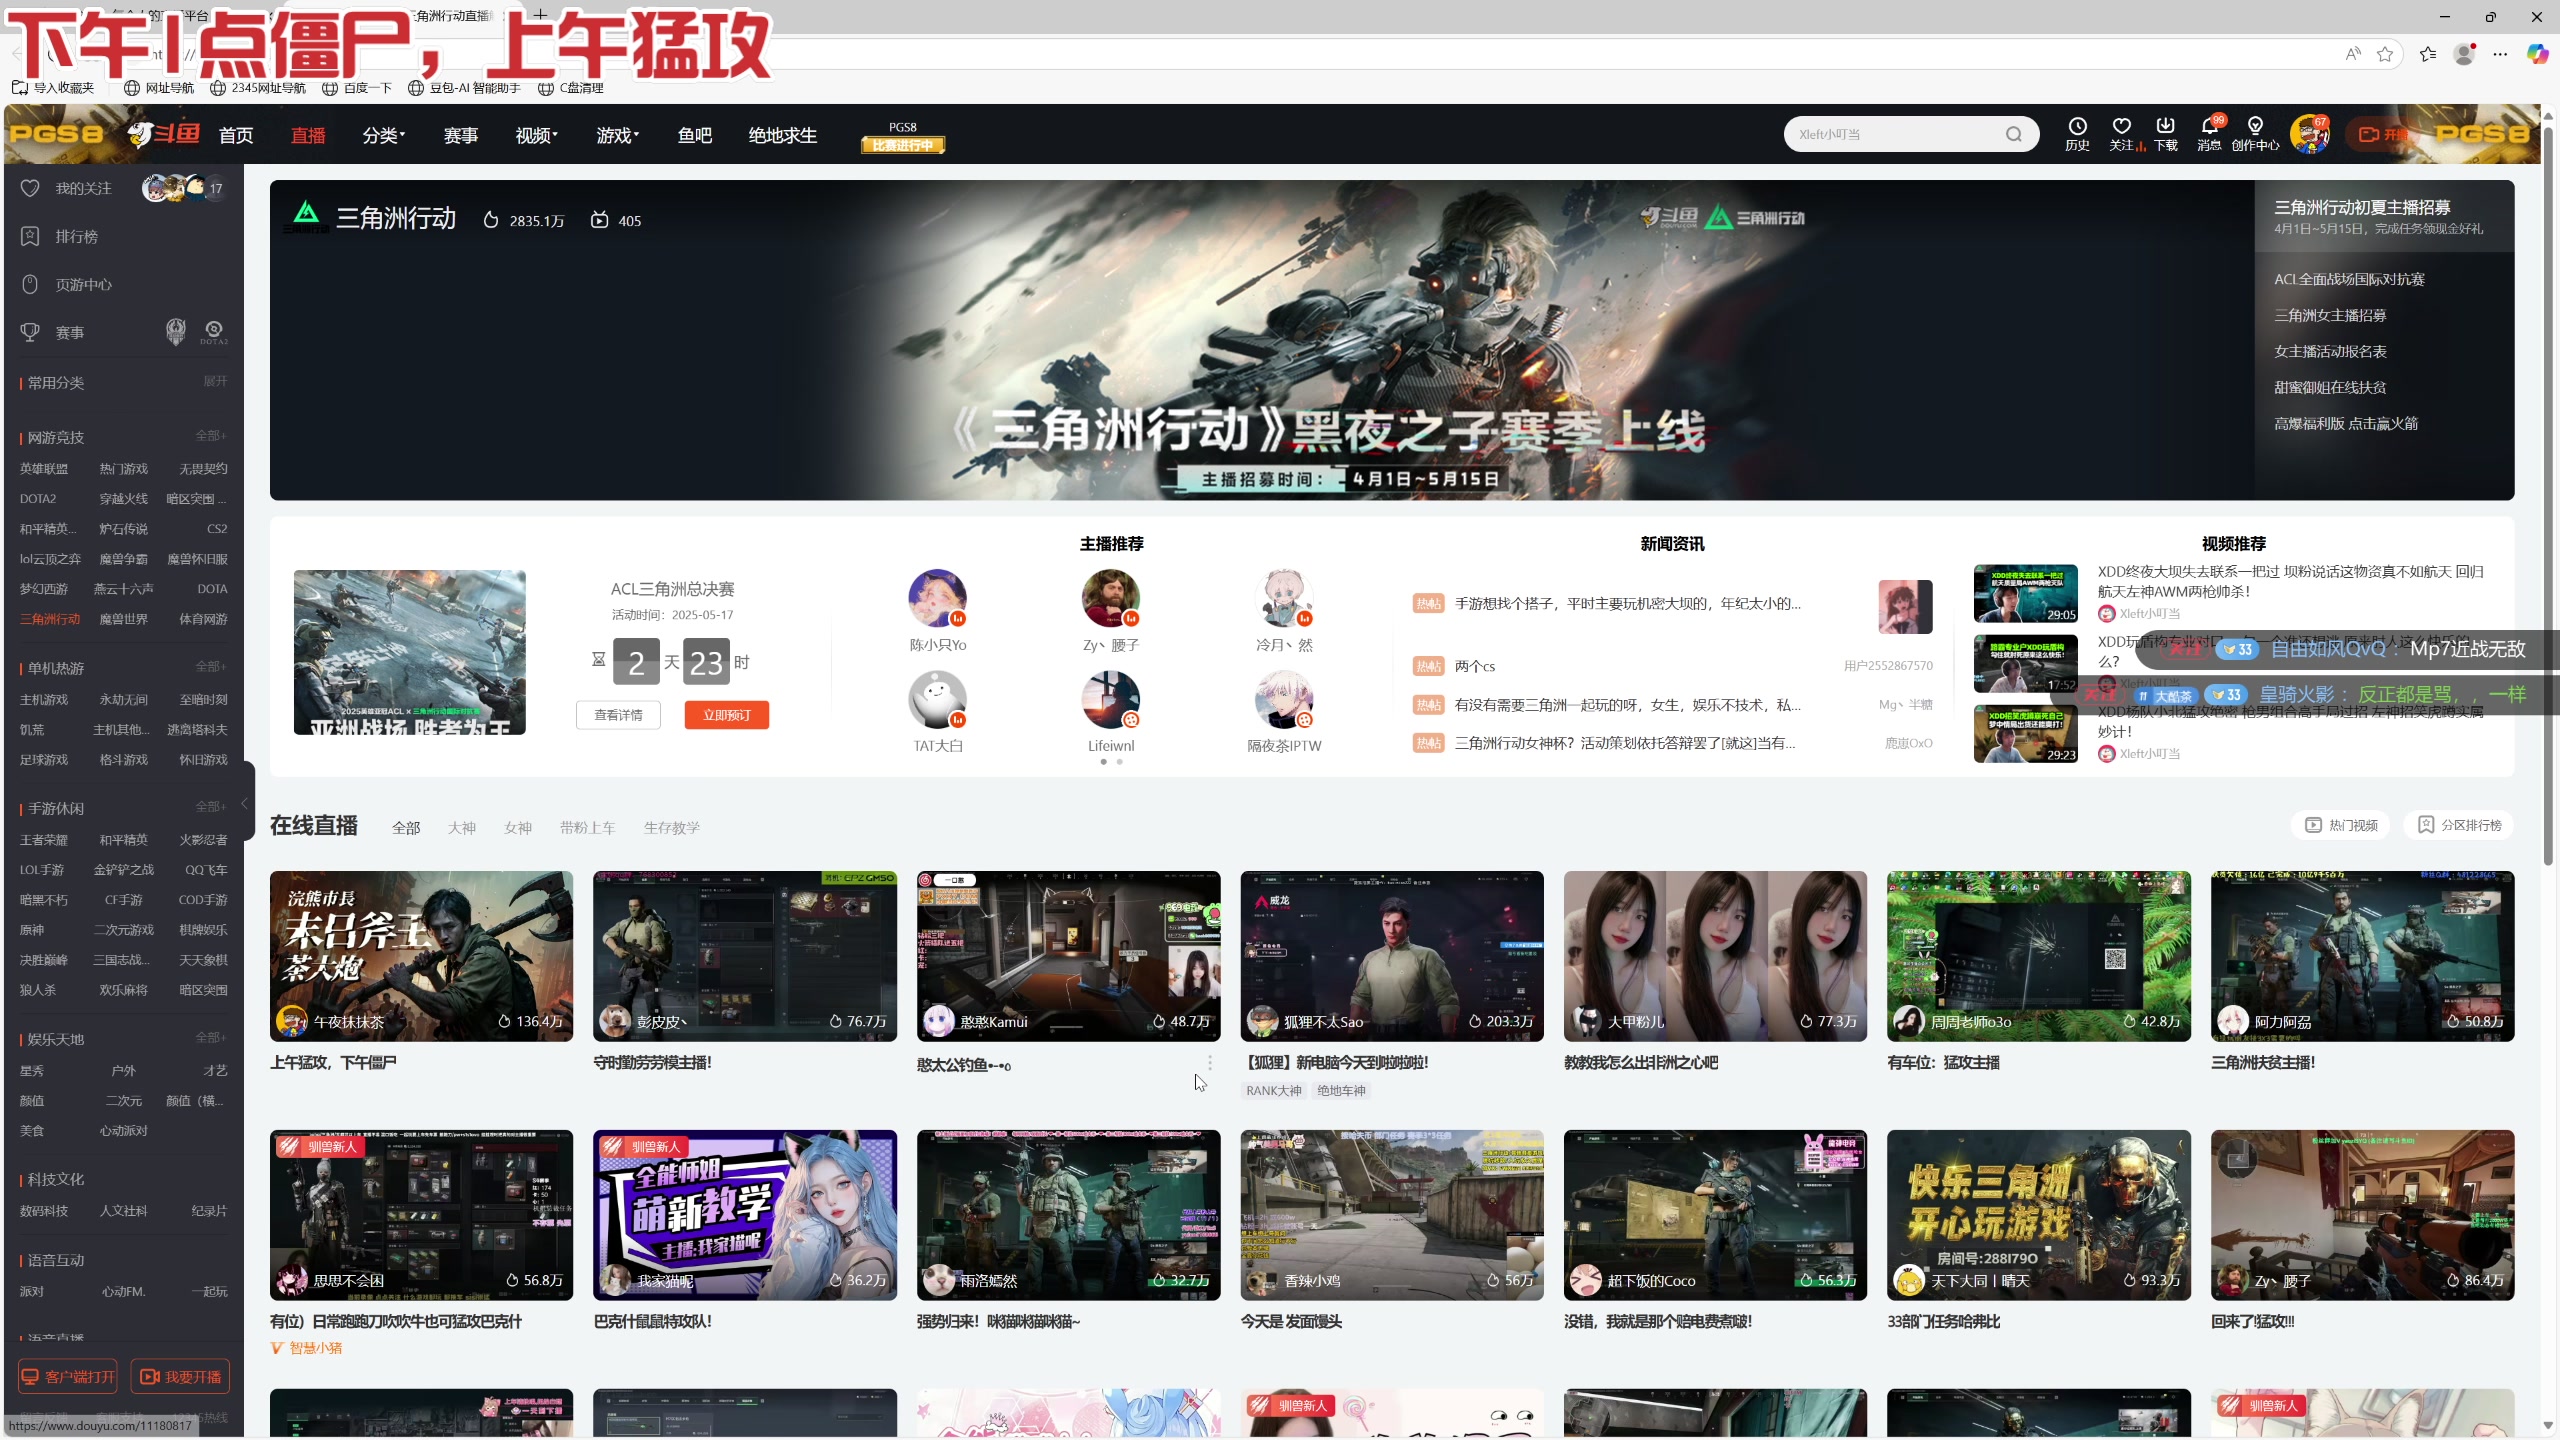Open browser read aloud icon
Screen dimensions: 2560x1440
[2353, 54]
